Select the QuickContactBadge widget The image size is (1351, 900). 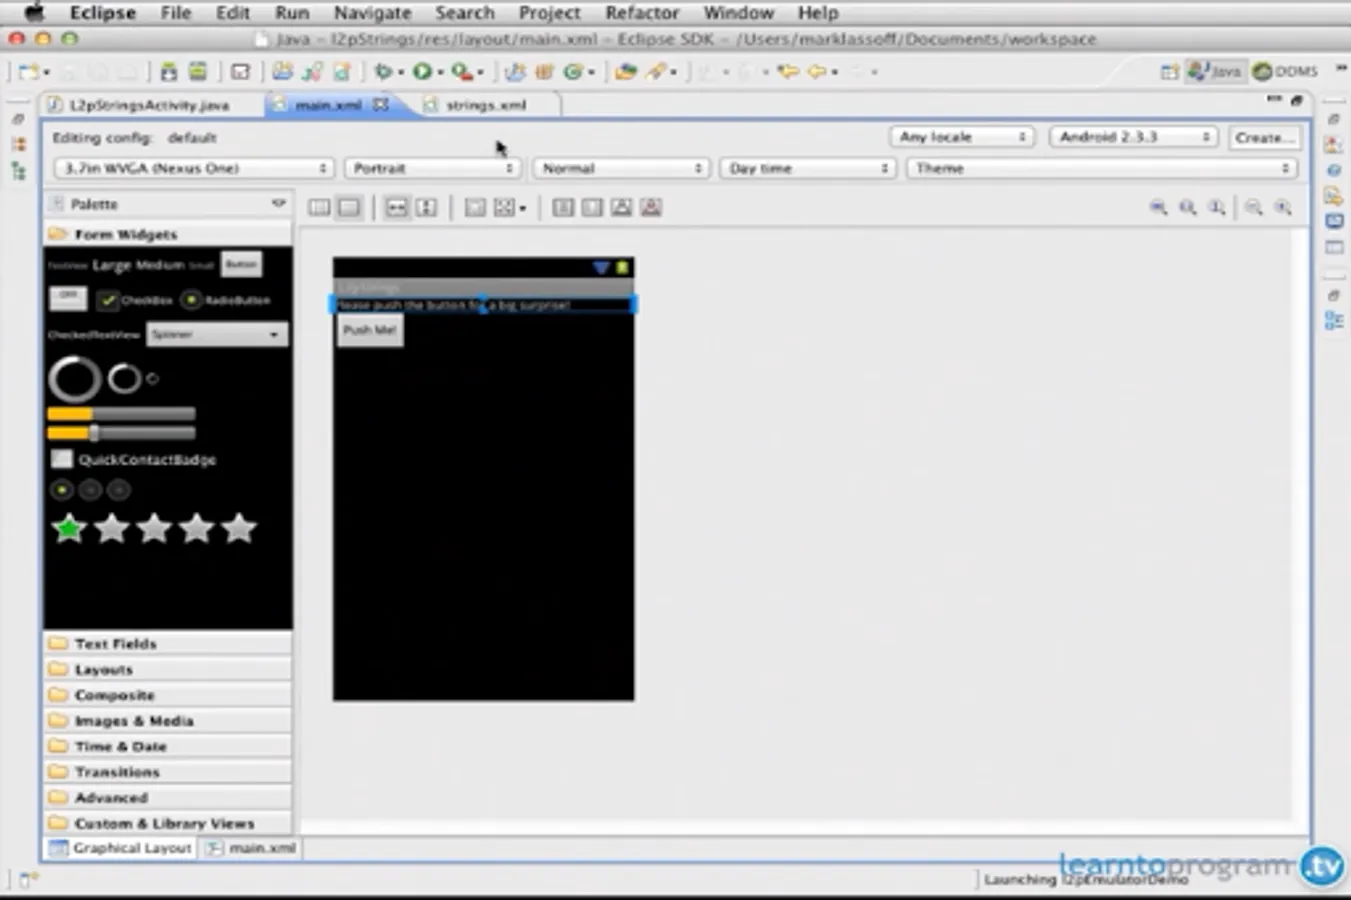133,459
